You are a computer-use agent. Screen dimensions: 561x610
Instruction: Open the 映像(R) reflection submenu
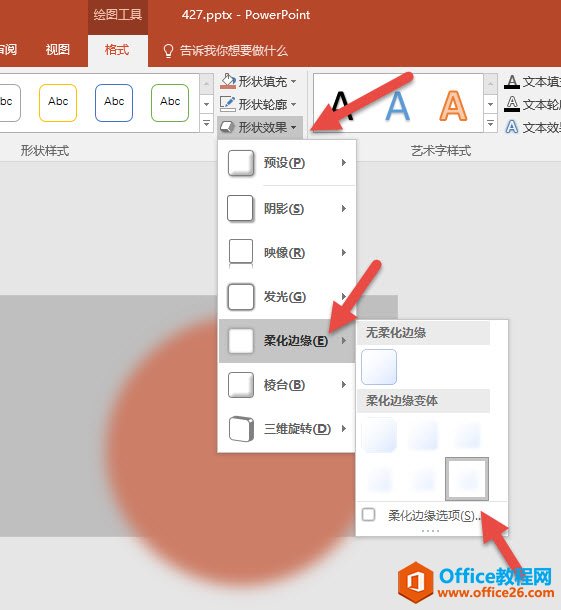coord(287,253)
